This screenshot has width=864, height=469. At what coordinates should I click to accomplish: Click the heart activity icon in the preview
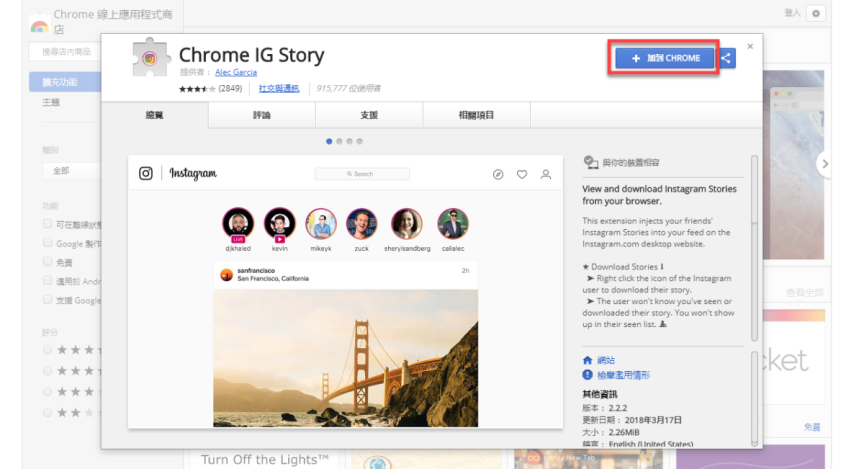click(x=522, y=175)
